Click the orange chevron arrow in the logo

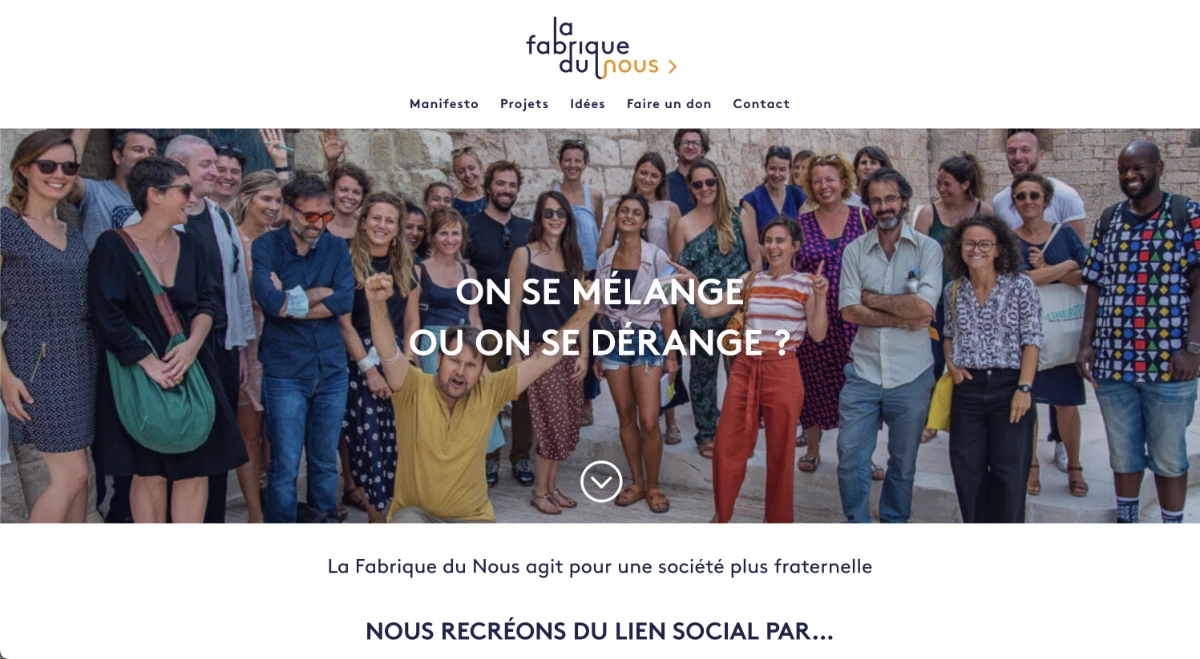[672, 67]
